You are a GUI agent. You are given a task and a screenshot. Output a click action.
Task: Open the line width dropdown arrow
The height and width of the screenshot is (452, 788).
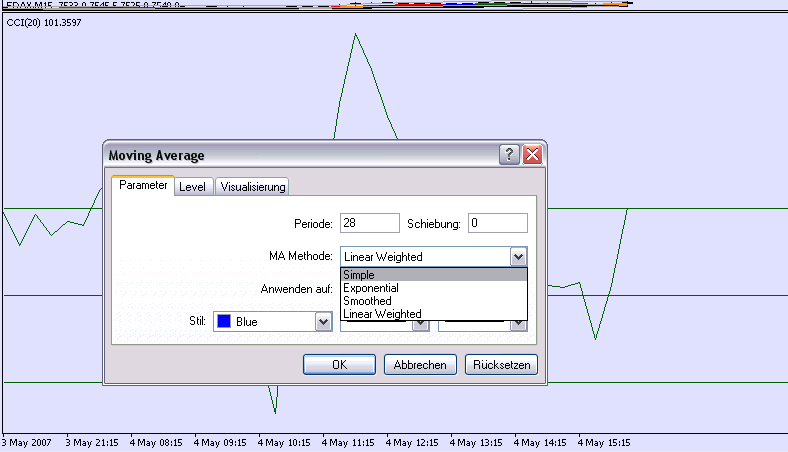[517, 324]
